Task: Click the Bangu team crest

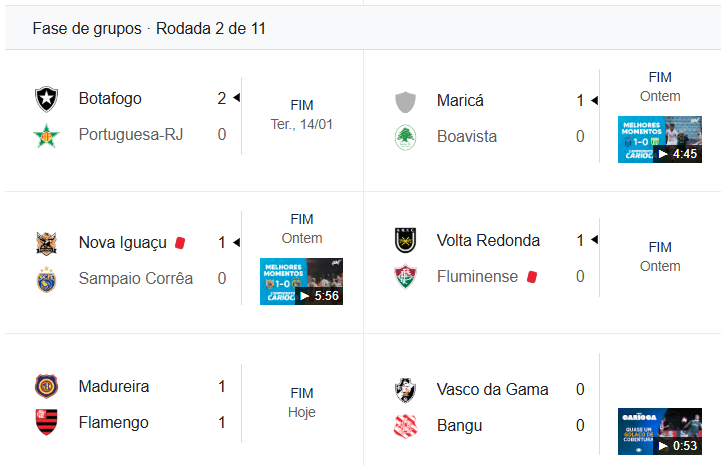Action: pyautogui.click(x=405, y=426)
